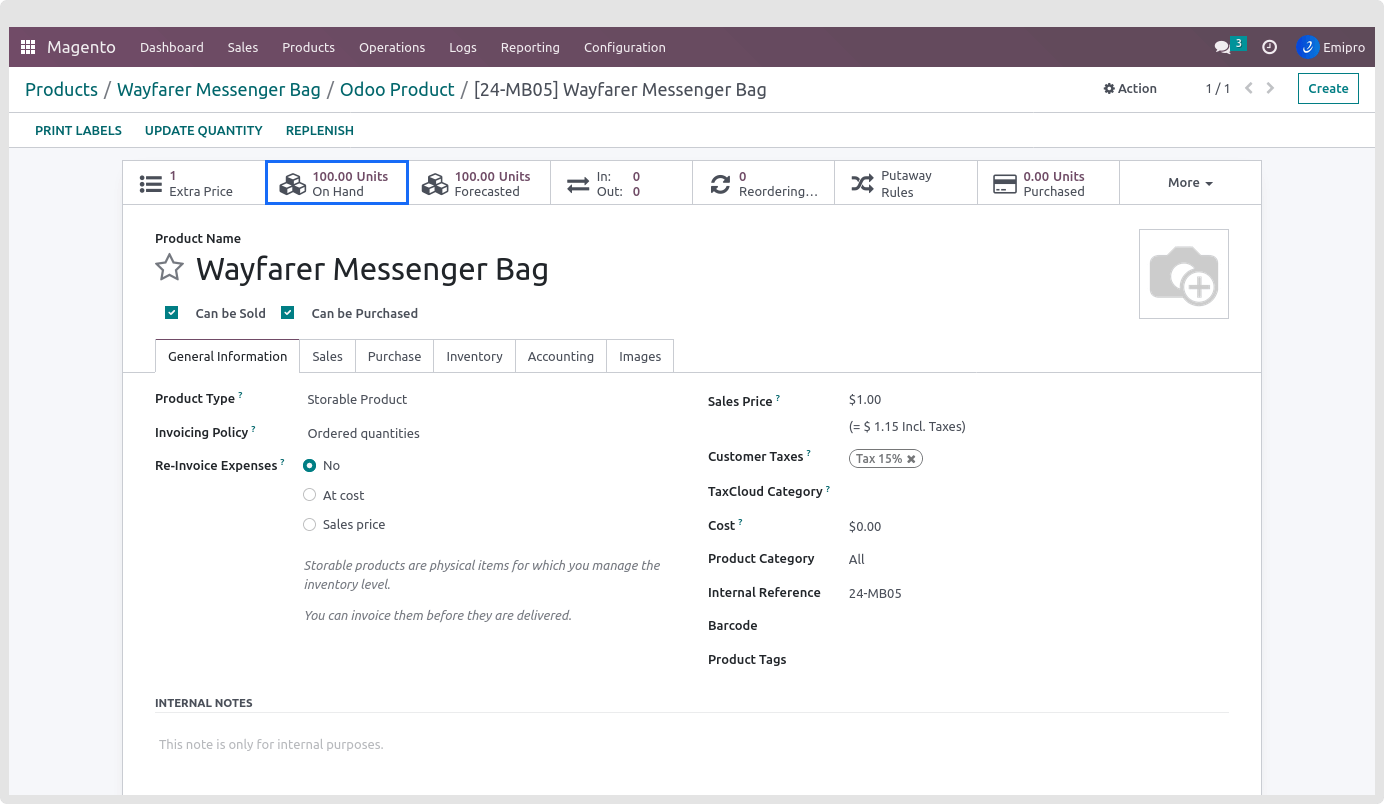The image size is (1384, 804).
Task: Switch to the Inventory tab
Action: [x=474, y=356]
